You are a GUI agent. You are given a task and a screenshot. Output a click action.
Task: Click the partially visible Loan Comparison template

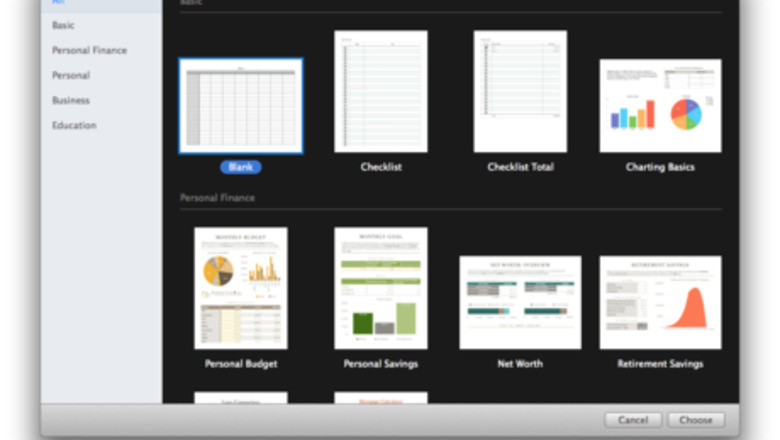[x=240, y=397]
